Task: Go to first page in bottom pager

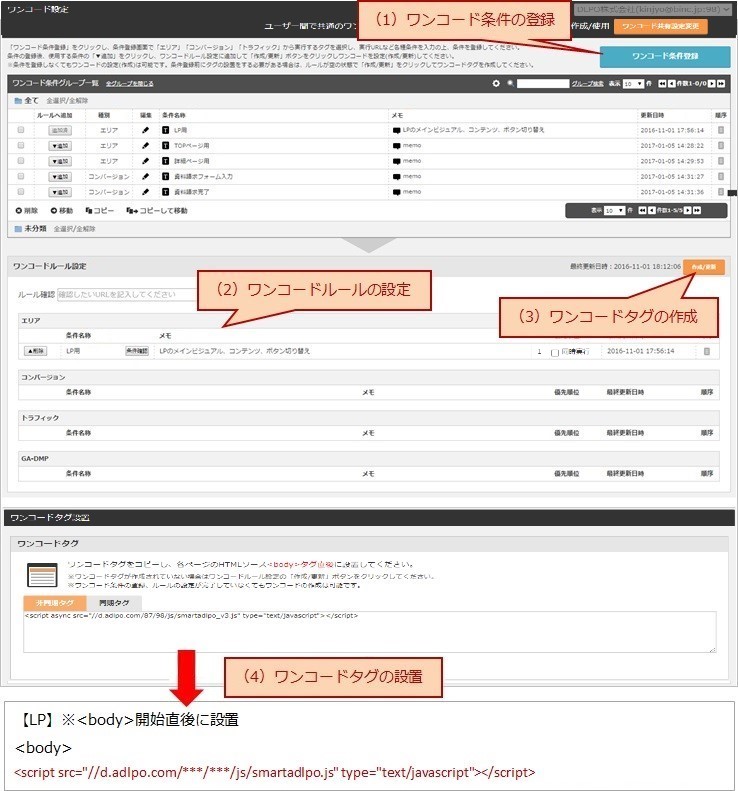Action: (642, 210)
